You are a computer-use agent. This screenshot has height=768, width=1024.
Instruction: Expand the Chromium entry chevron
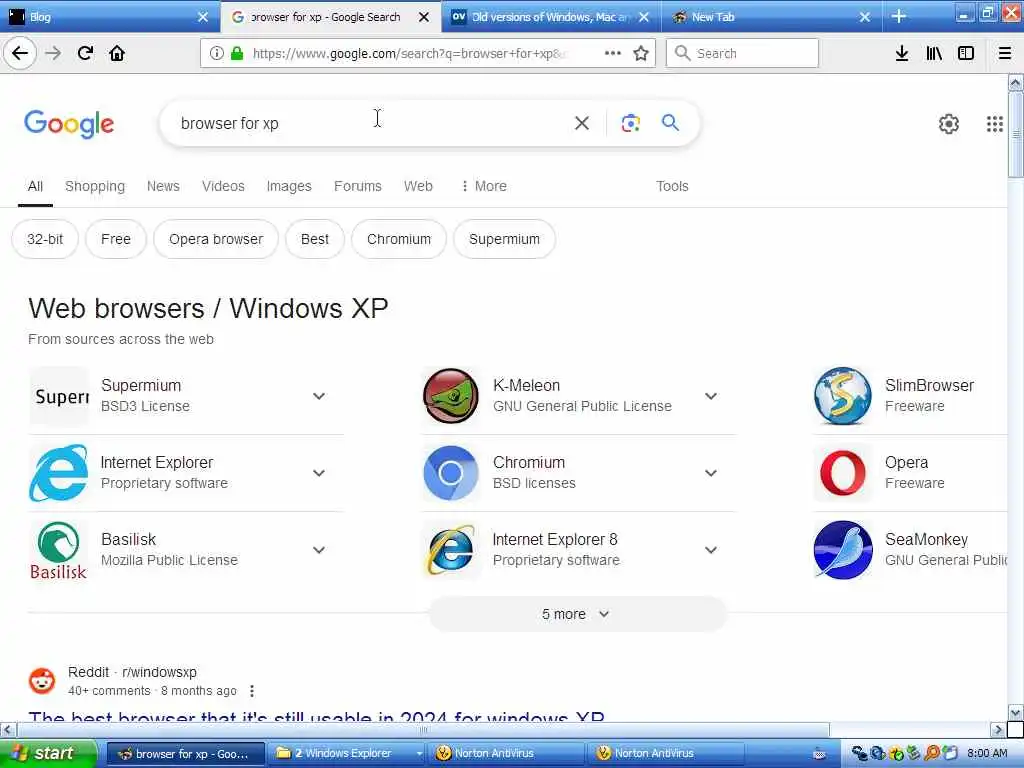pyautogui.click(x=711, y=473)
